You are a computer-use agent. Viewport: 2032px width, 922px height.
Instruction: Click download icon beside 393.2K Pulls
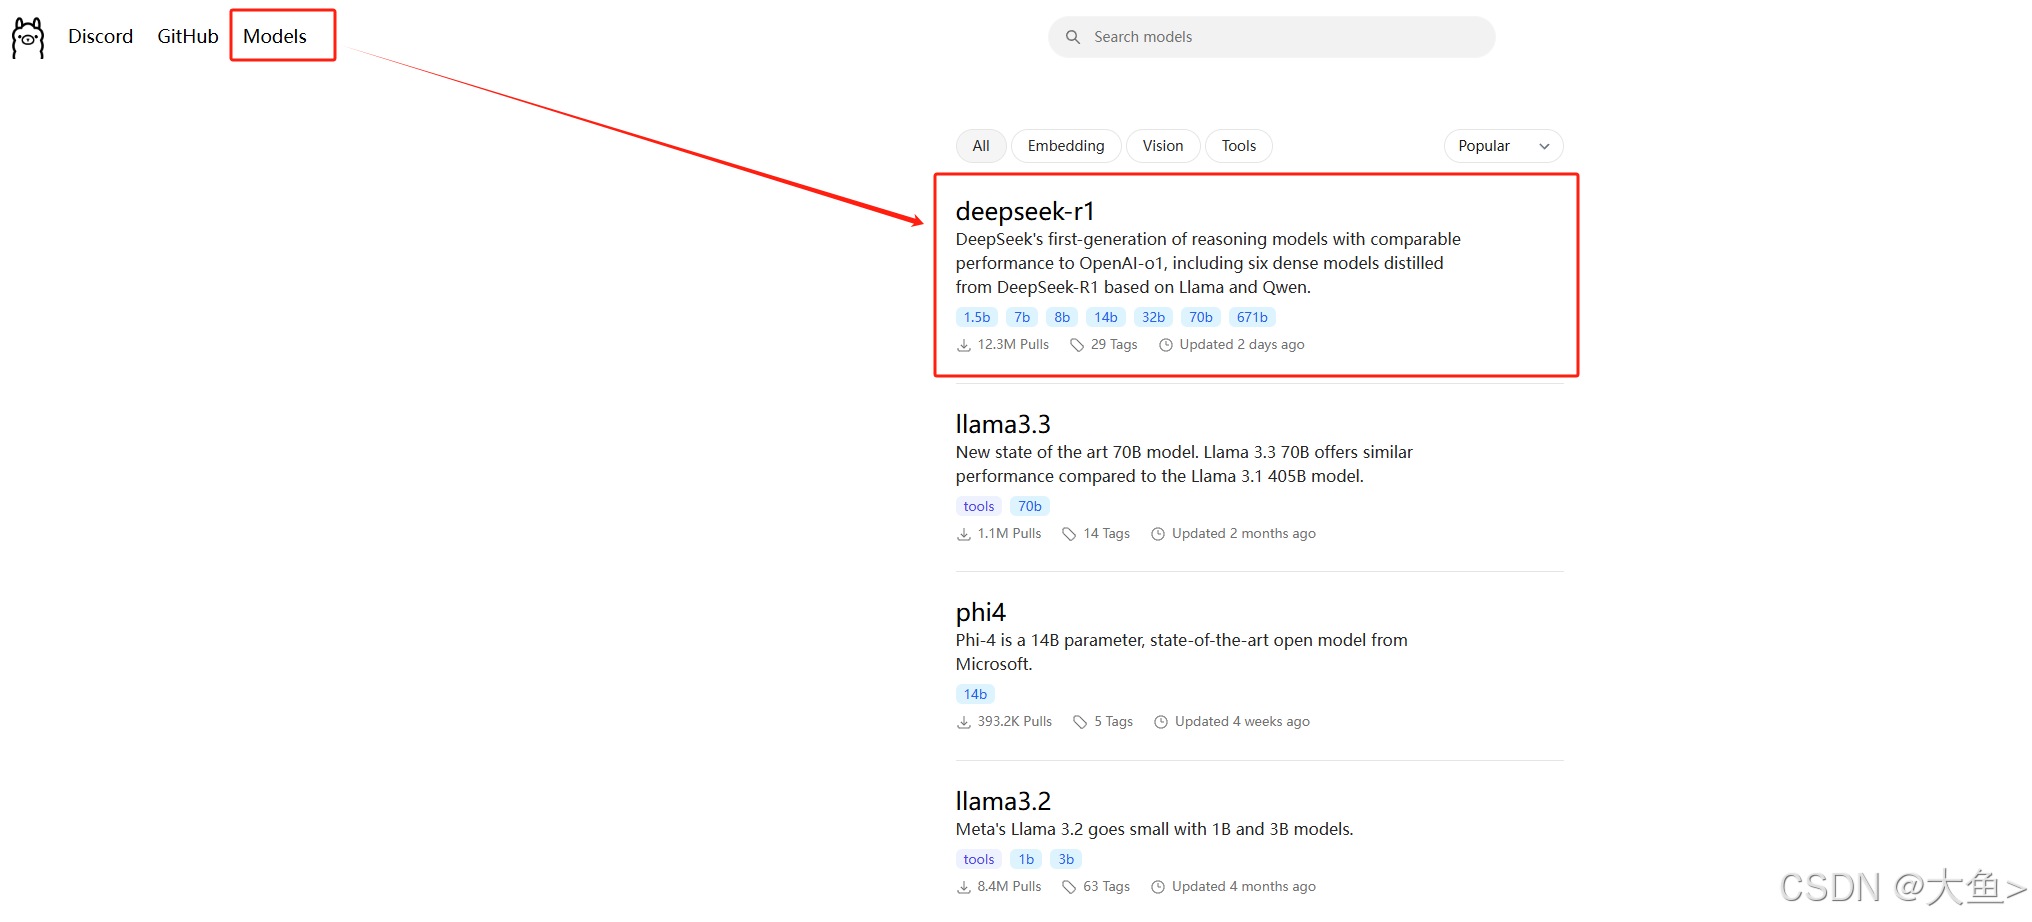pyautogui.click(x=964, y=722)
